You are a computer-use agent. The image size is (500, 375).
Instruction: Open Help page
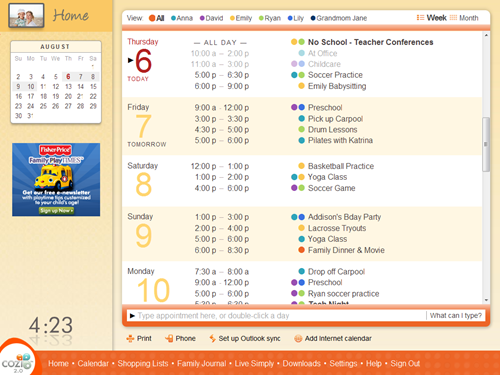(374, 363)
